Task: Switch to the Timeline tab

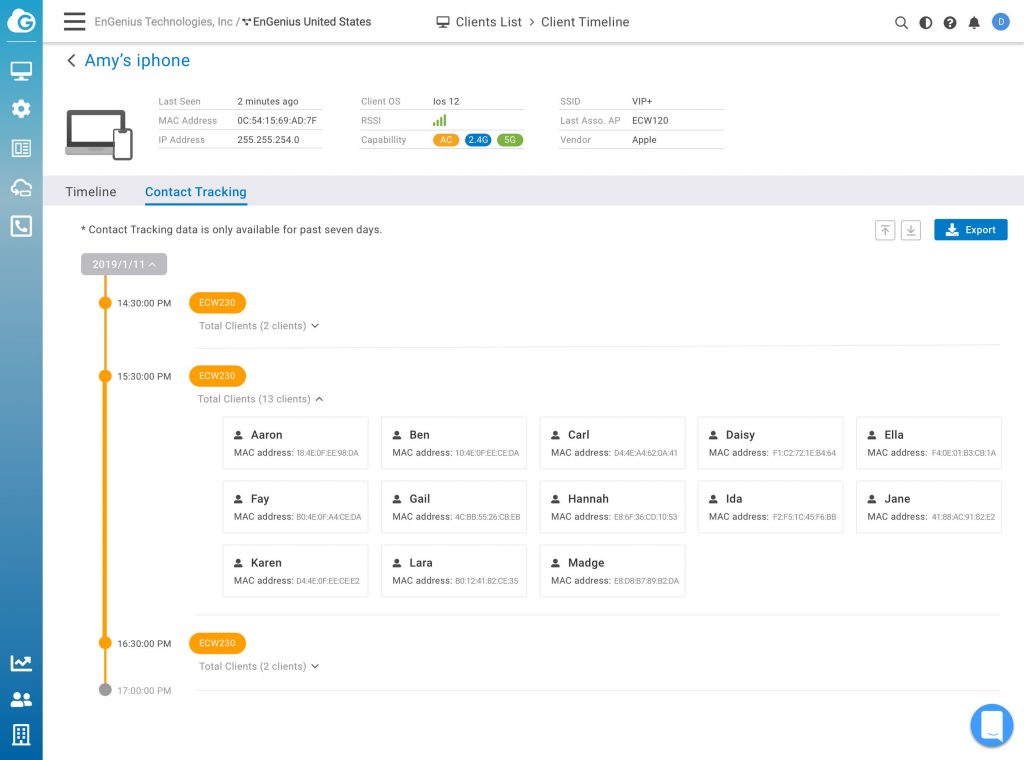Action: tap(91, 192)
